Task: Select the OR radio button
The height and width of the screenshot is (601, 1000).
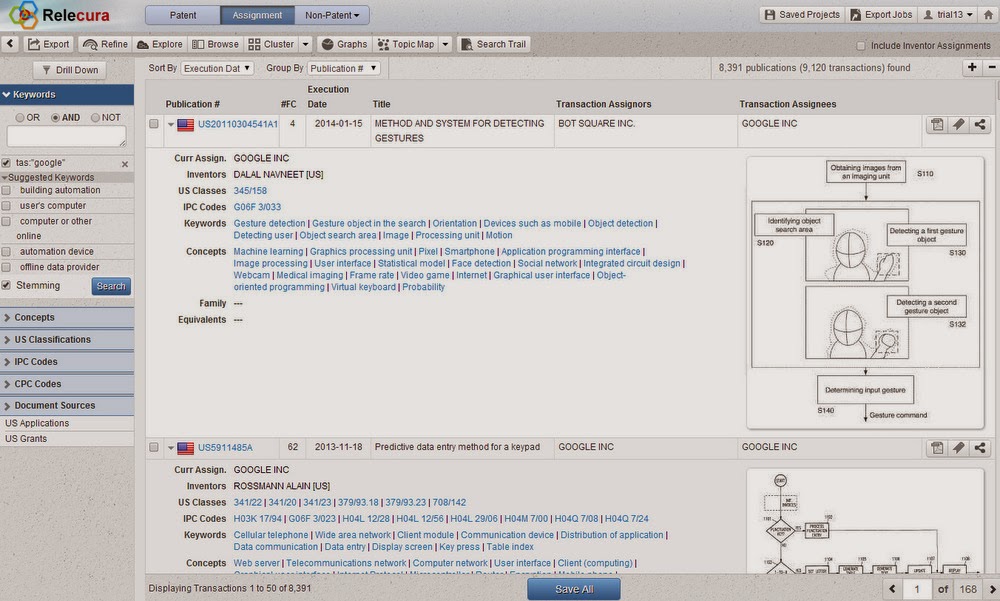Action: [x=20, y=118]
